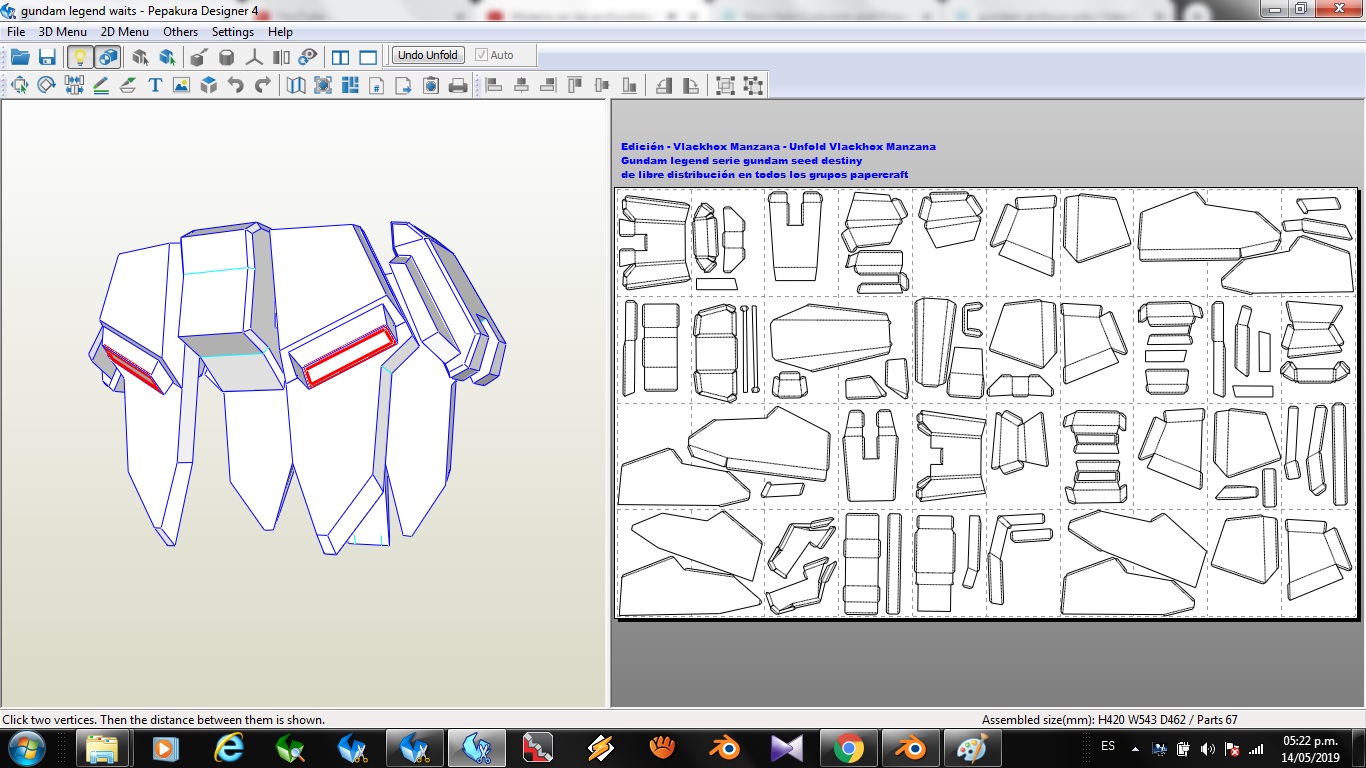Select the move parts tool icon

[x=19, y=85]
